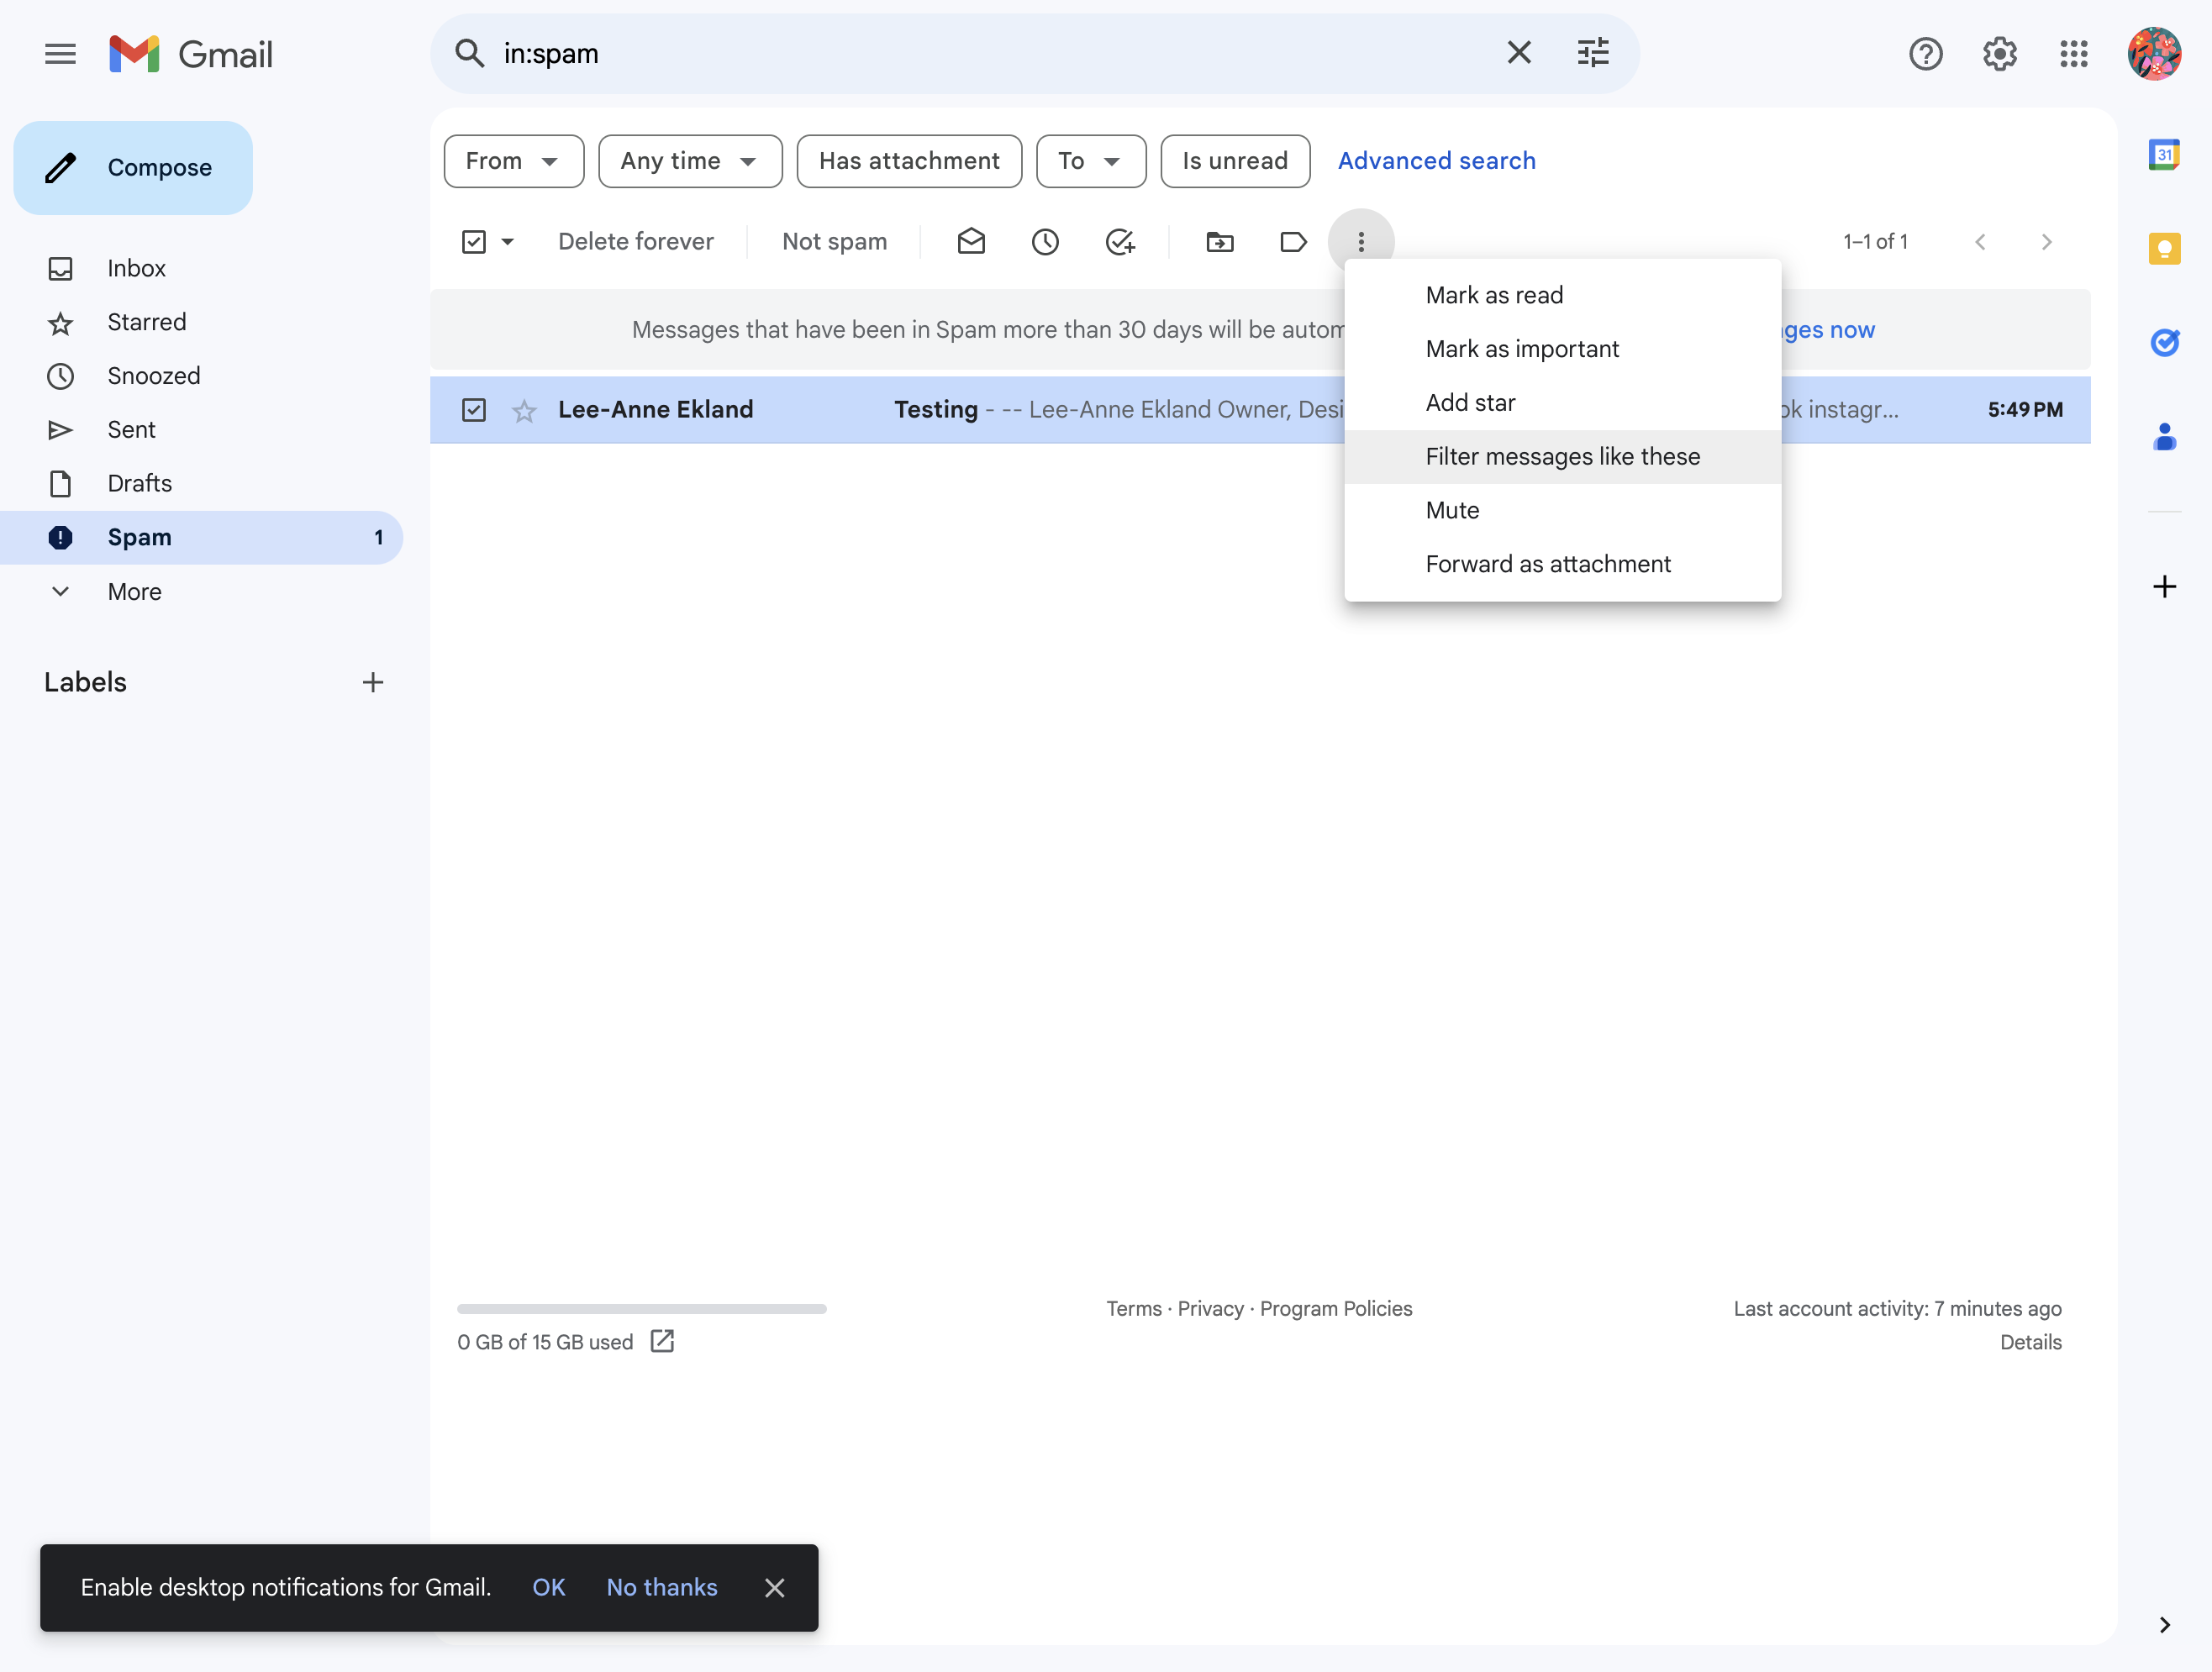The width and height of the screenshot is (2212, 1672).
Task: Open Google apps grid
Action: pos(2073,54)
